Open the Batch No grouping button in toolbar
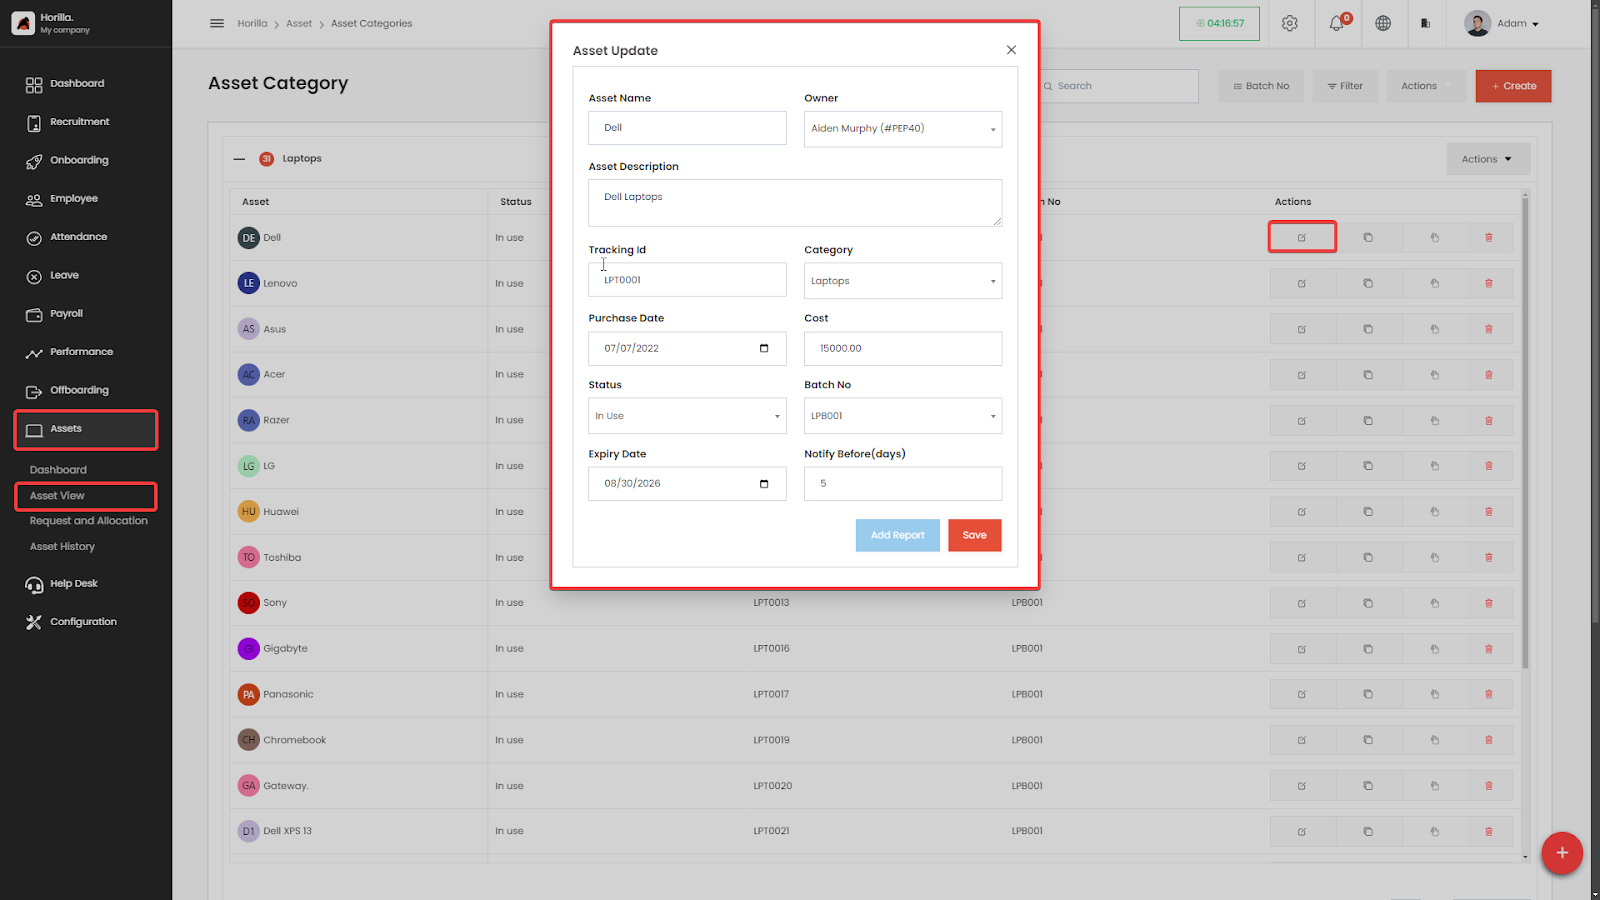 click(x=1261, y=86)
